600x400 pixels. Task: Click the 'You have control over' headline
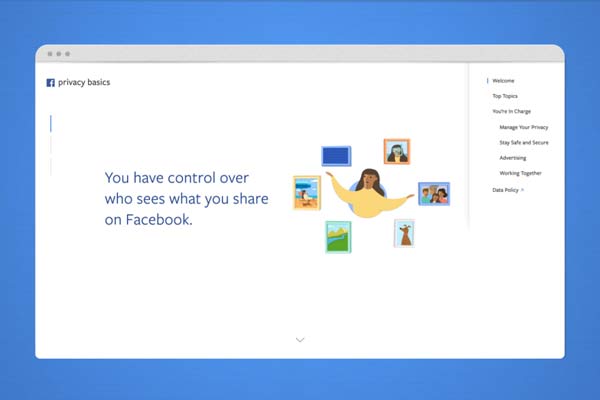coord(186,199)
